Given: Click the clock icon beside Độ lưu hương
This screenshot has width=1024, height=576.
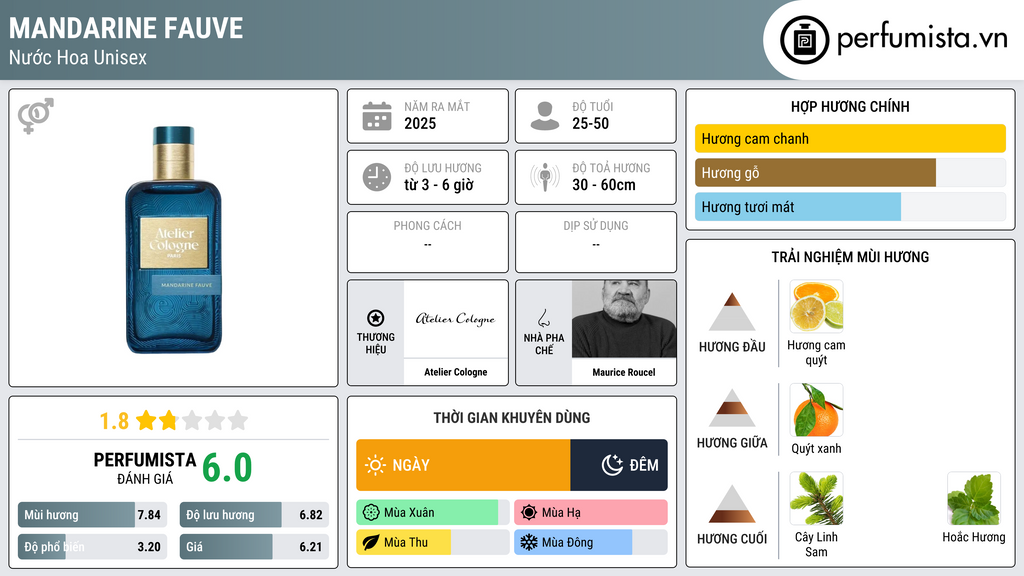Looking at the screenshot, I should coord(377,177).
